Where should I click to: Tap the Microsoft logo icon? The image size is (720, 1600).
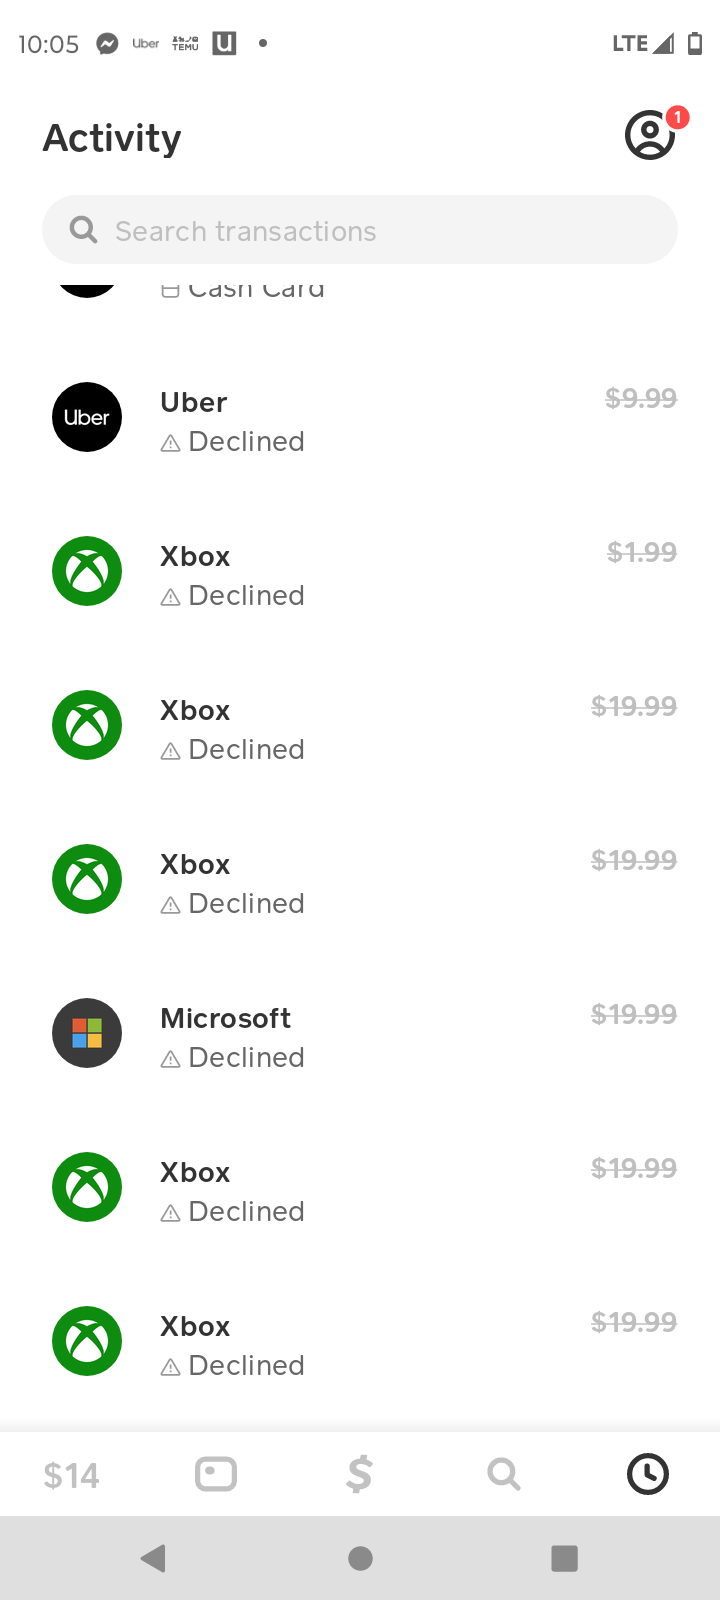point(87,1033)
